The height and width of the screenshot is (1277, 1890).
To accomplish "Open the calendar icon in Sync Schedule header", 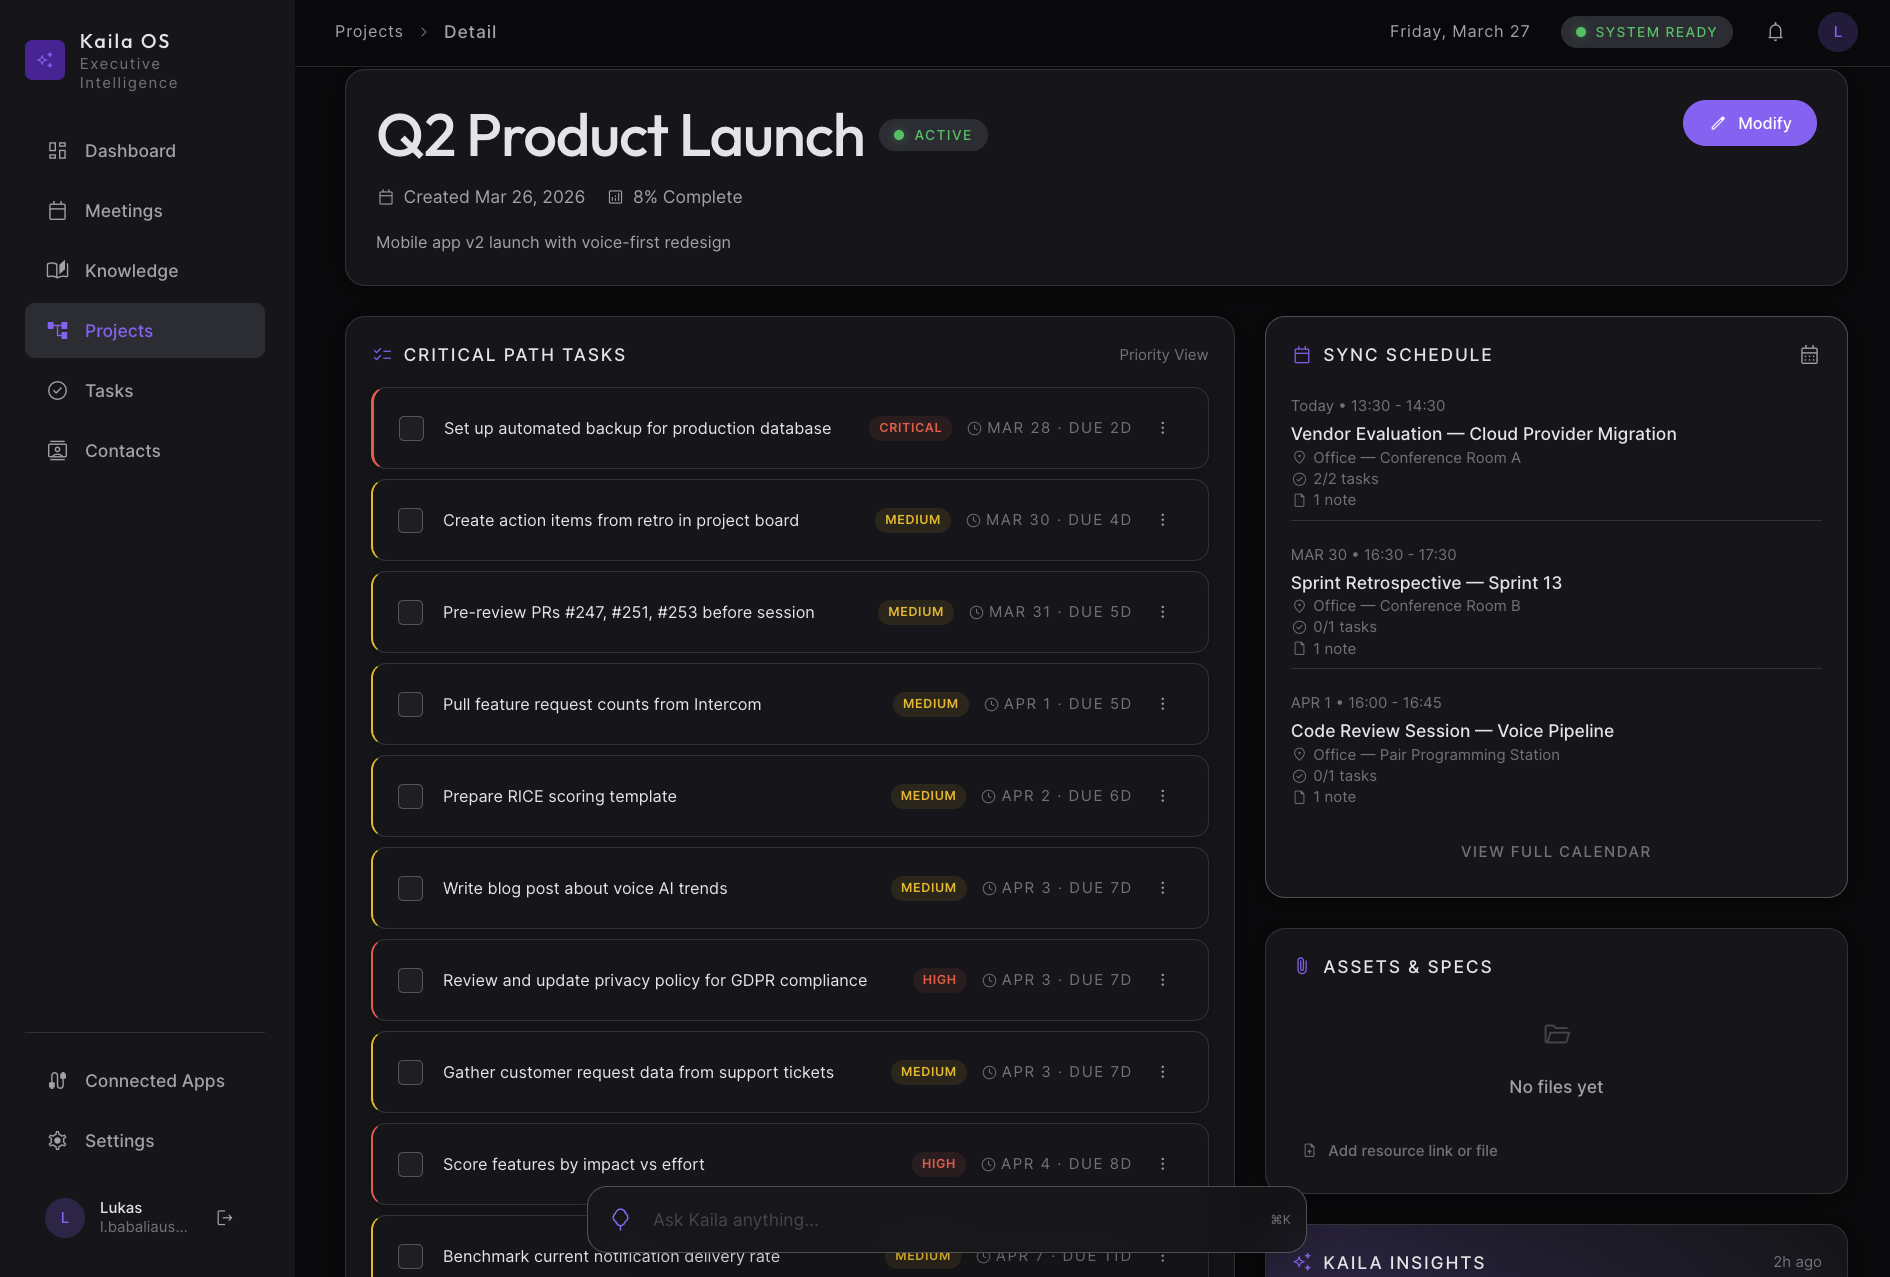I will (1808, 354).
